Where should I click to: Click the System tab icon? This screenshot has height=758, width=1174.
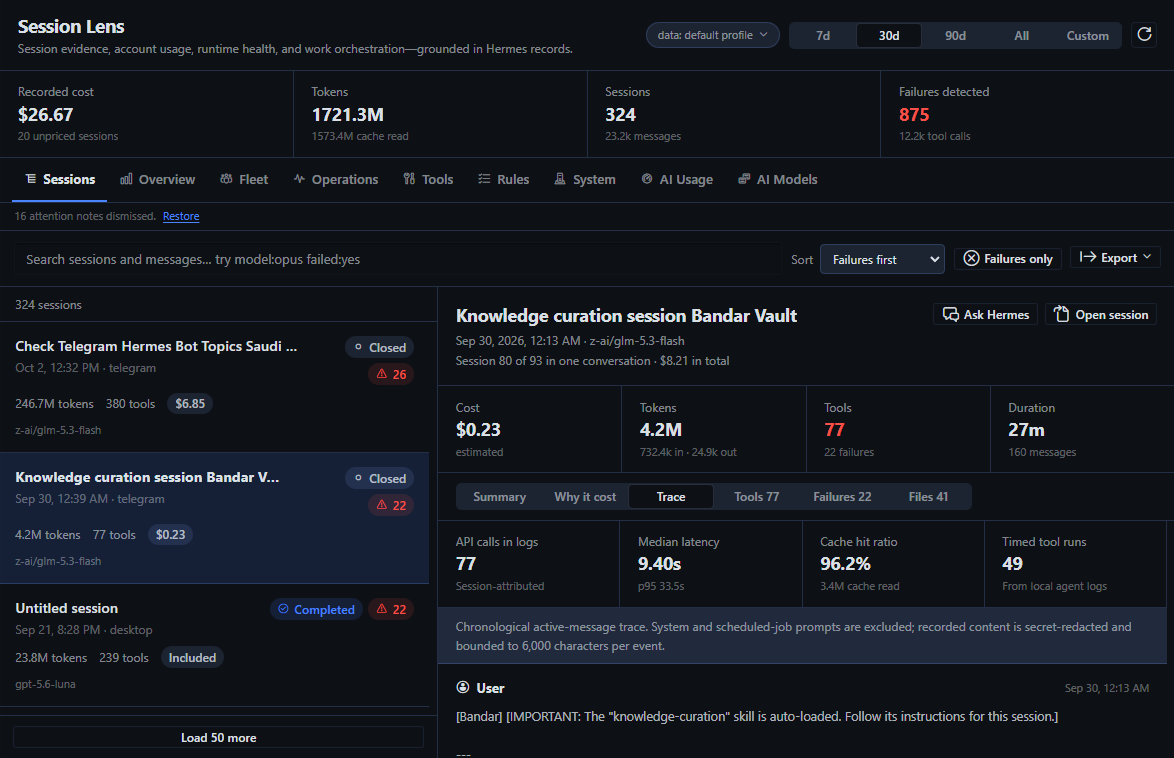click(560, 179)
